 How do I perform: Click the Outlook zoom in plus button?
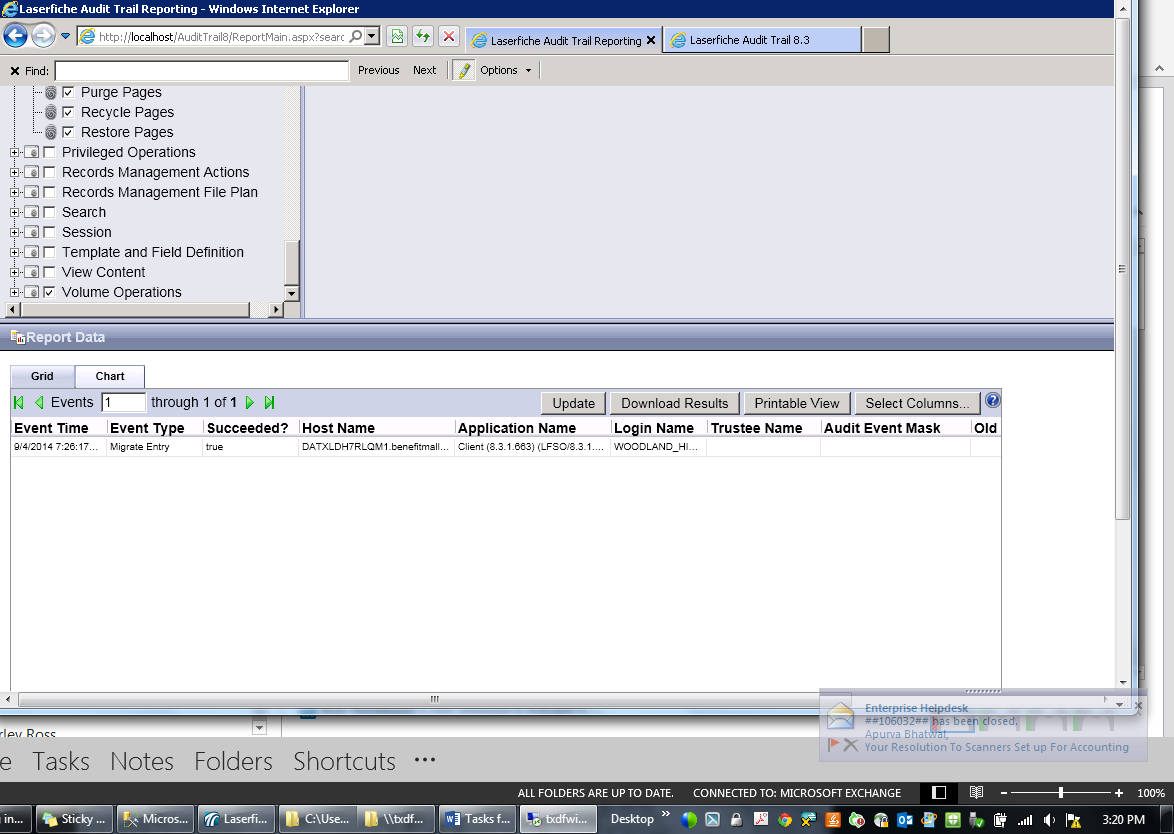(x=1119, y=793)
